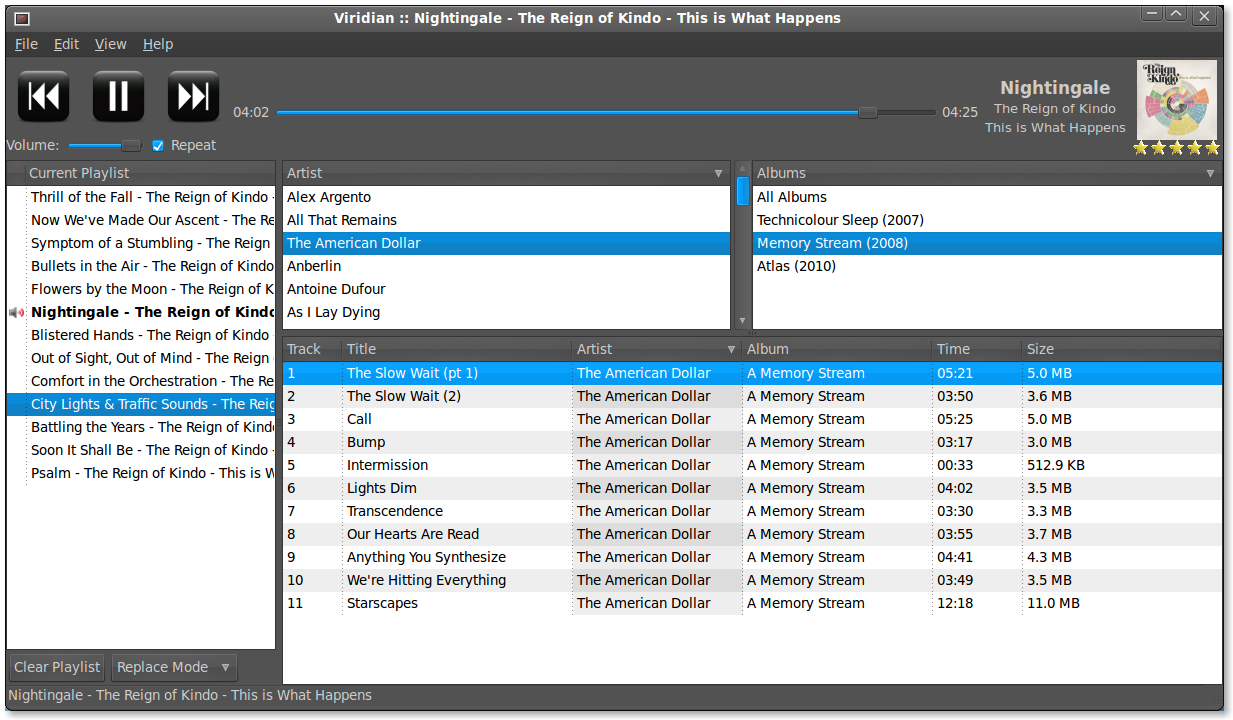Select album Technicolour Sleep (2007)
This screenshot has width=1233, height=720.
(x=987, y=220)
